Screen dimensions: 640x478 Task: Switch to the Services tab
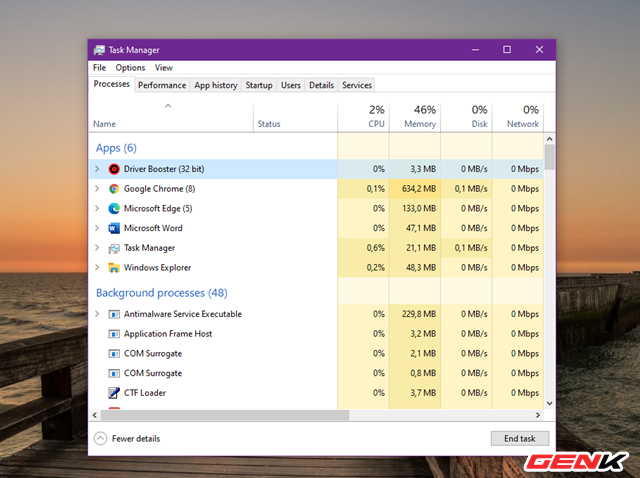(357, 85)
